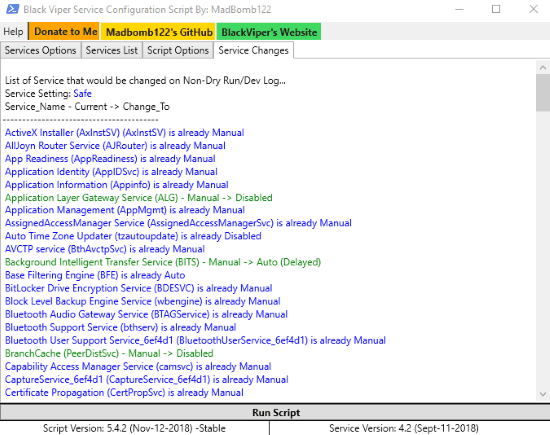
Task: Visit BlackViper's Website
Action: tap(269, 32)
